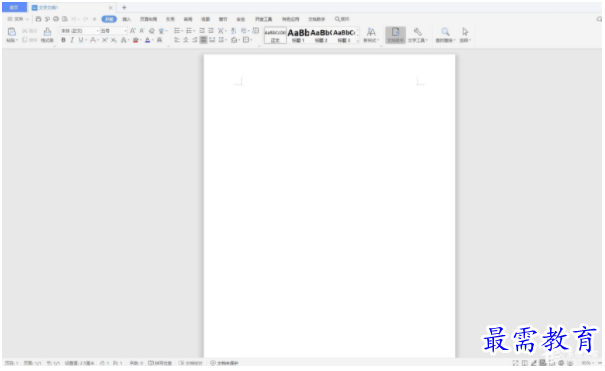
Task: Click the text highlight color button
Action: (135, 40)
